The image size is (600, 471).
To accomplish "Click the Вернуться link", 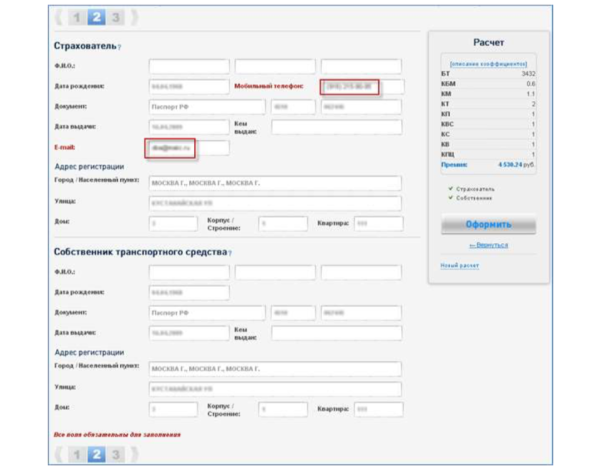I will point(488,245).
